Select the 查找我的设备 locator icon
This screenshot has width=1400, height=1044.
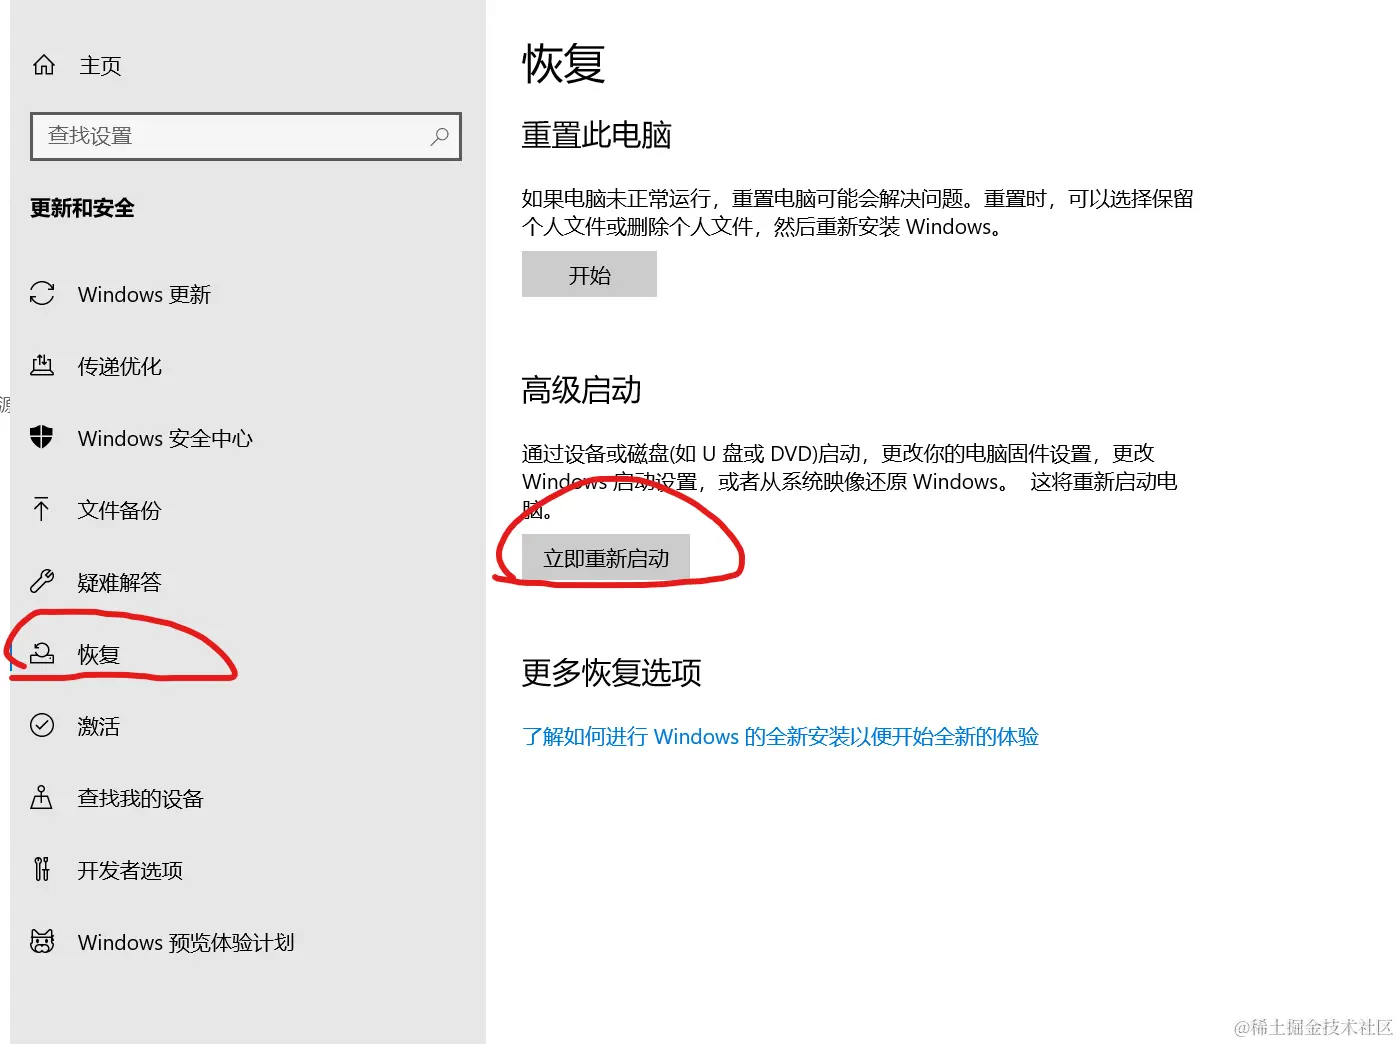[x=41, y=797]
